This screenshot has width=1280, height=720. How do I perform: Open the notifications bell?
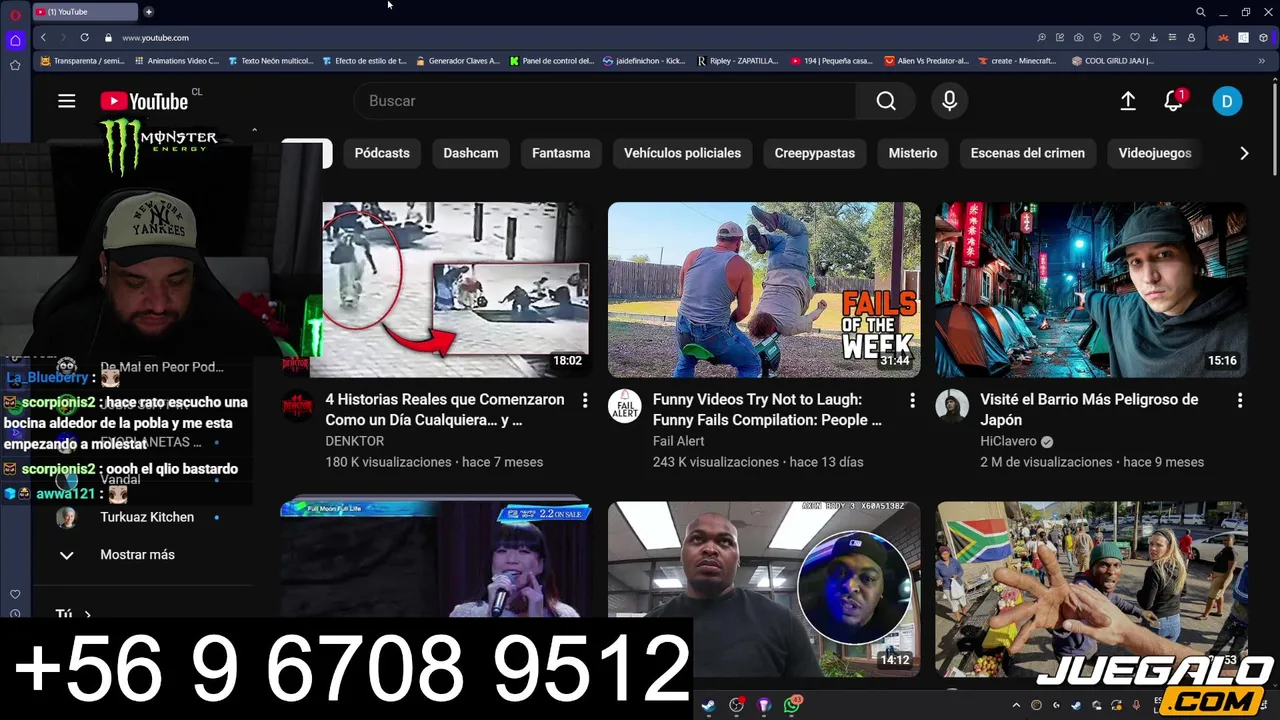(1173, 101)
